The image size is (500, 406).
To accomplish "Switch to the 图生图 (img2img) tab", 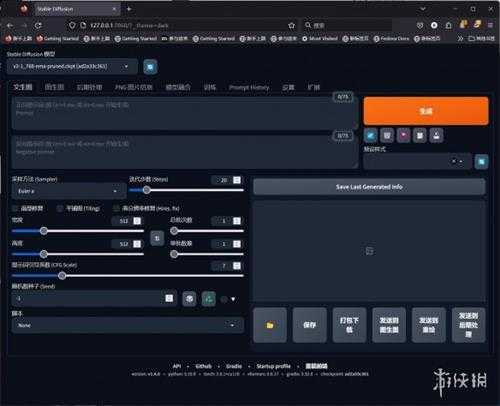I will coord(54,87).
